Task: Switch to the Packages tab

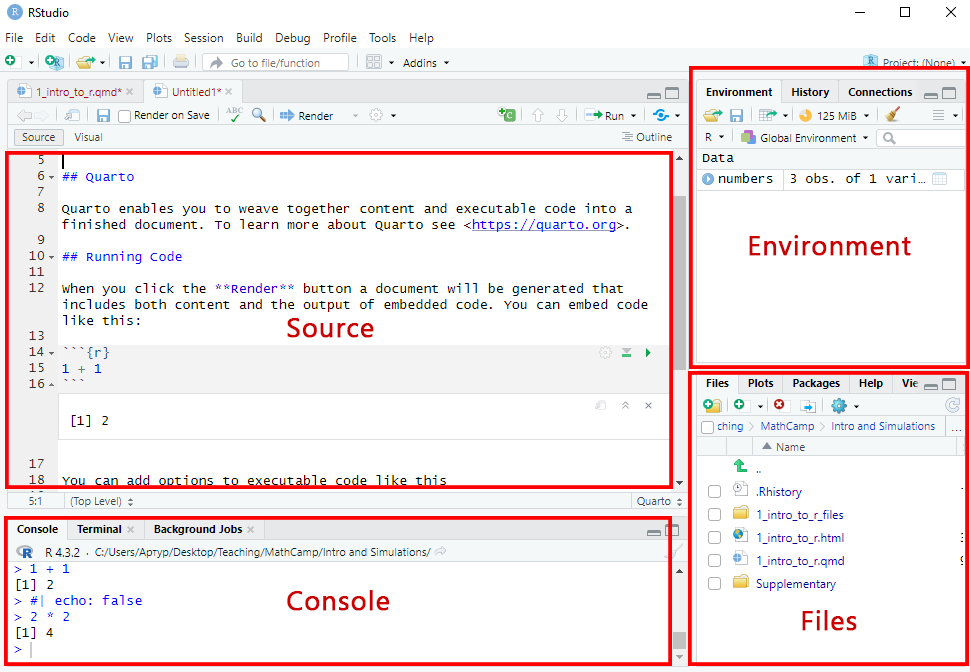Action: (816, 383)
